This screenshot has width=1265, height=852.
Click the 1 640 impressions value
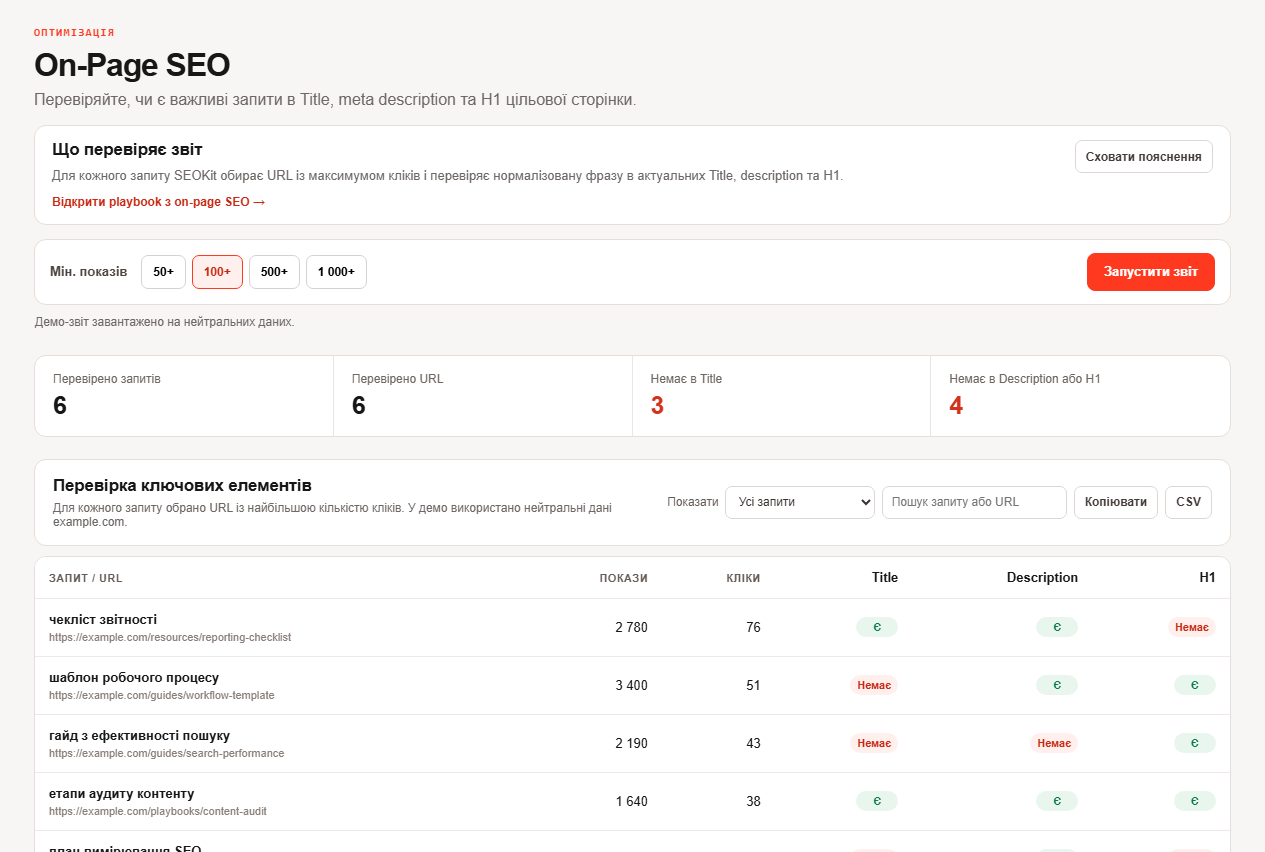click(x=631, y=802)
